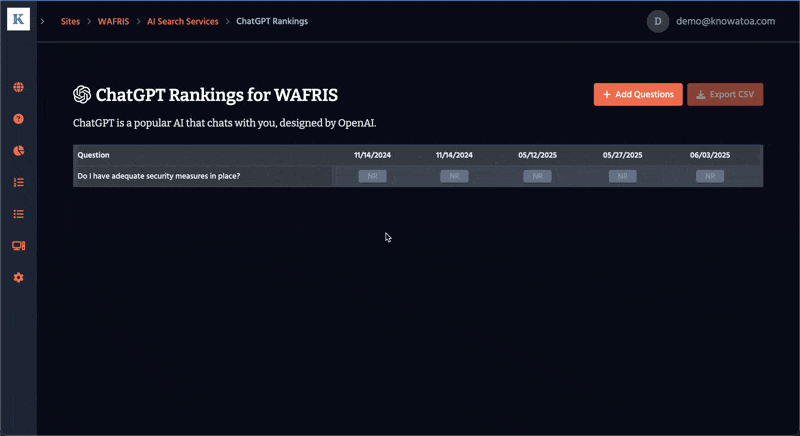Screen dimensions: 800x436
Task: Click the ChatGPT logo beside the heading
Action: 82,94
